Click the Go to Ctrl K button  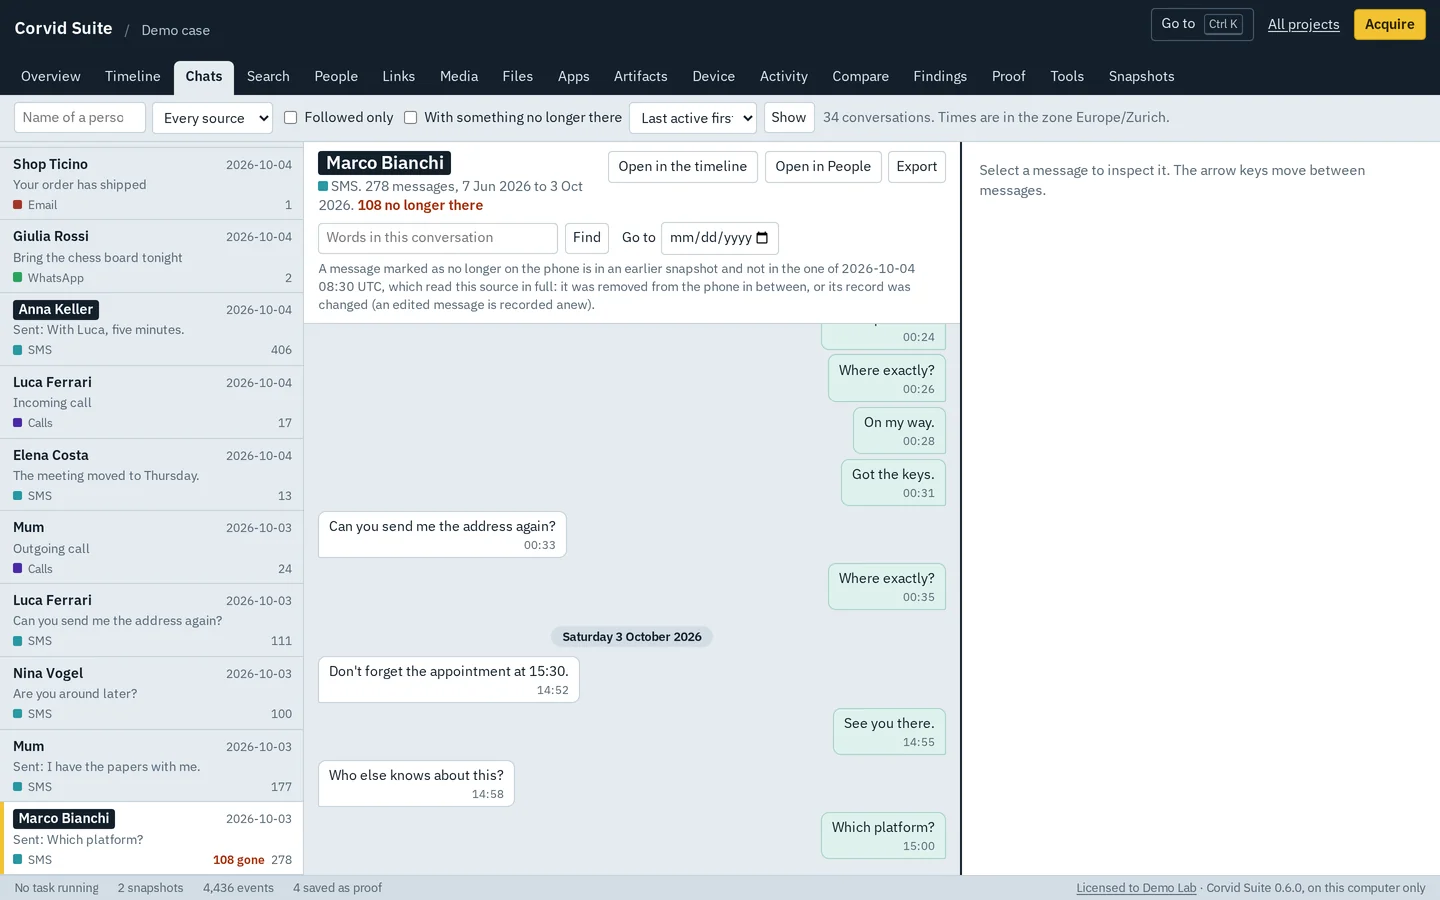[x=1202, y=25]
